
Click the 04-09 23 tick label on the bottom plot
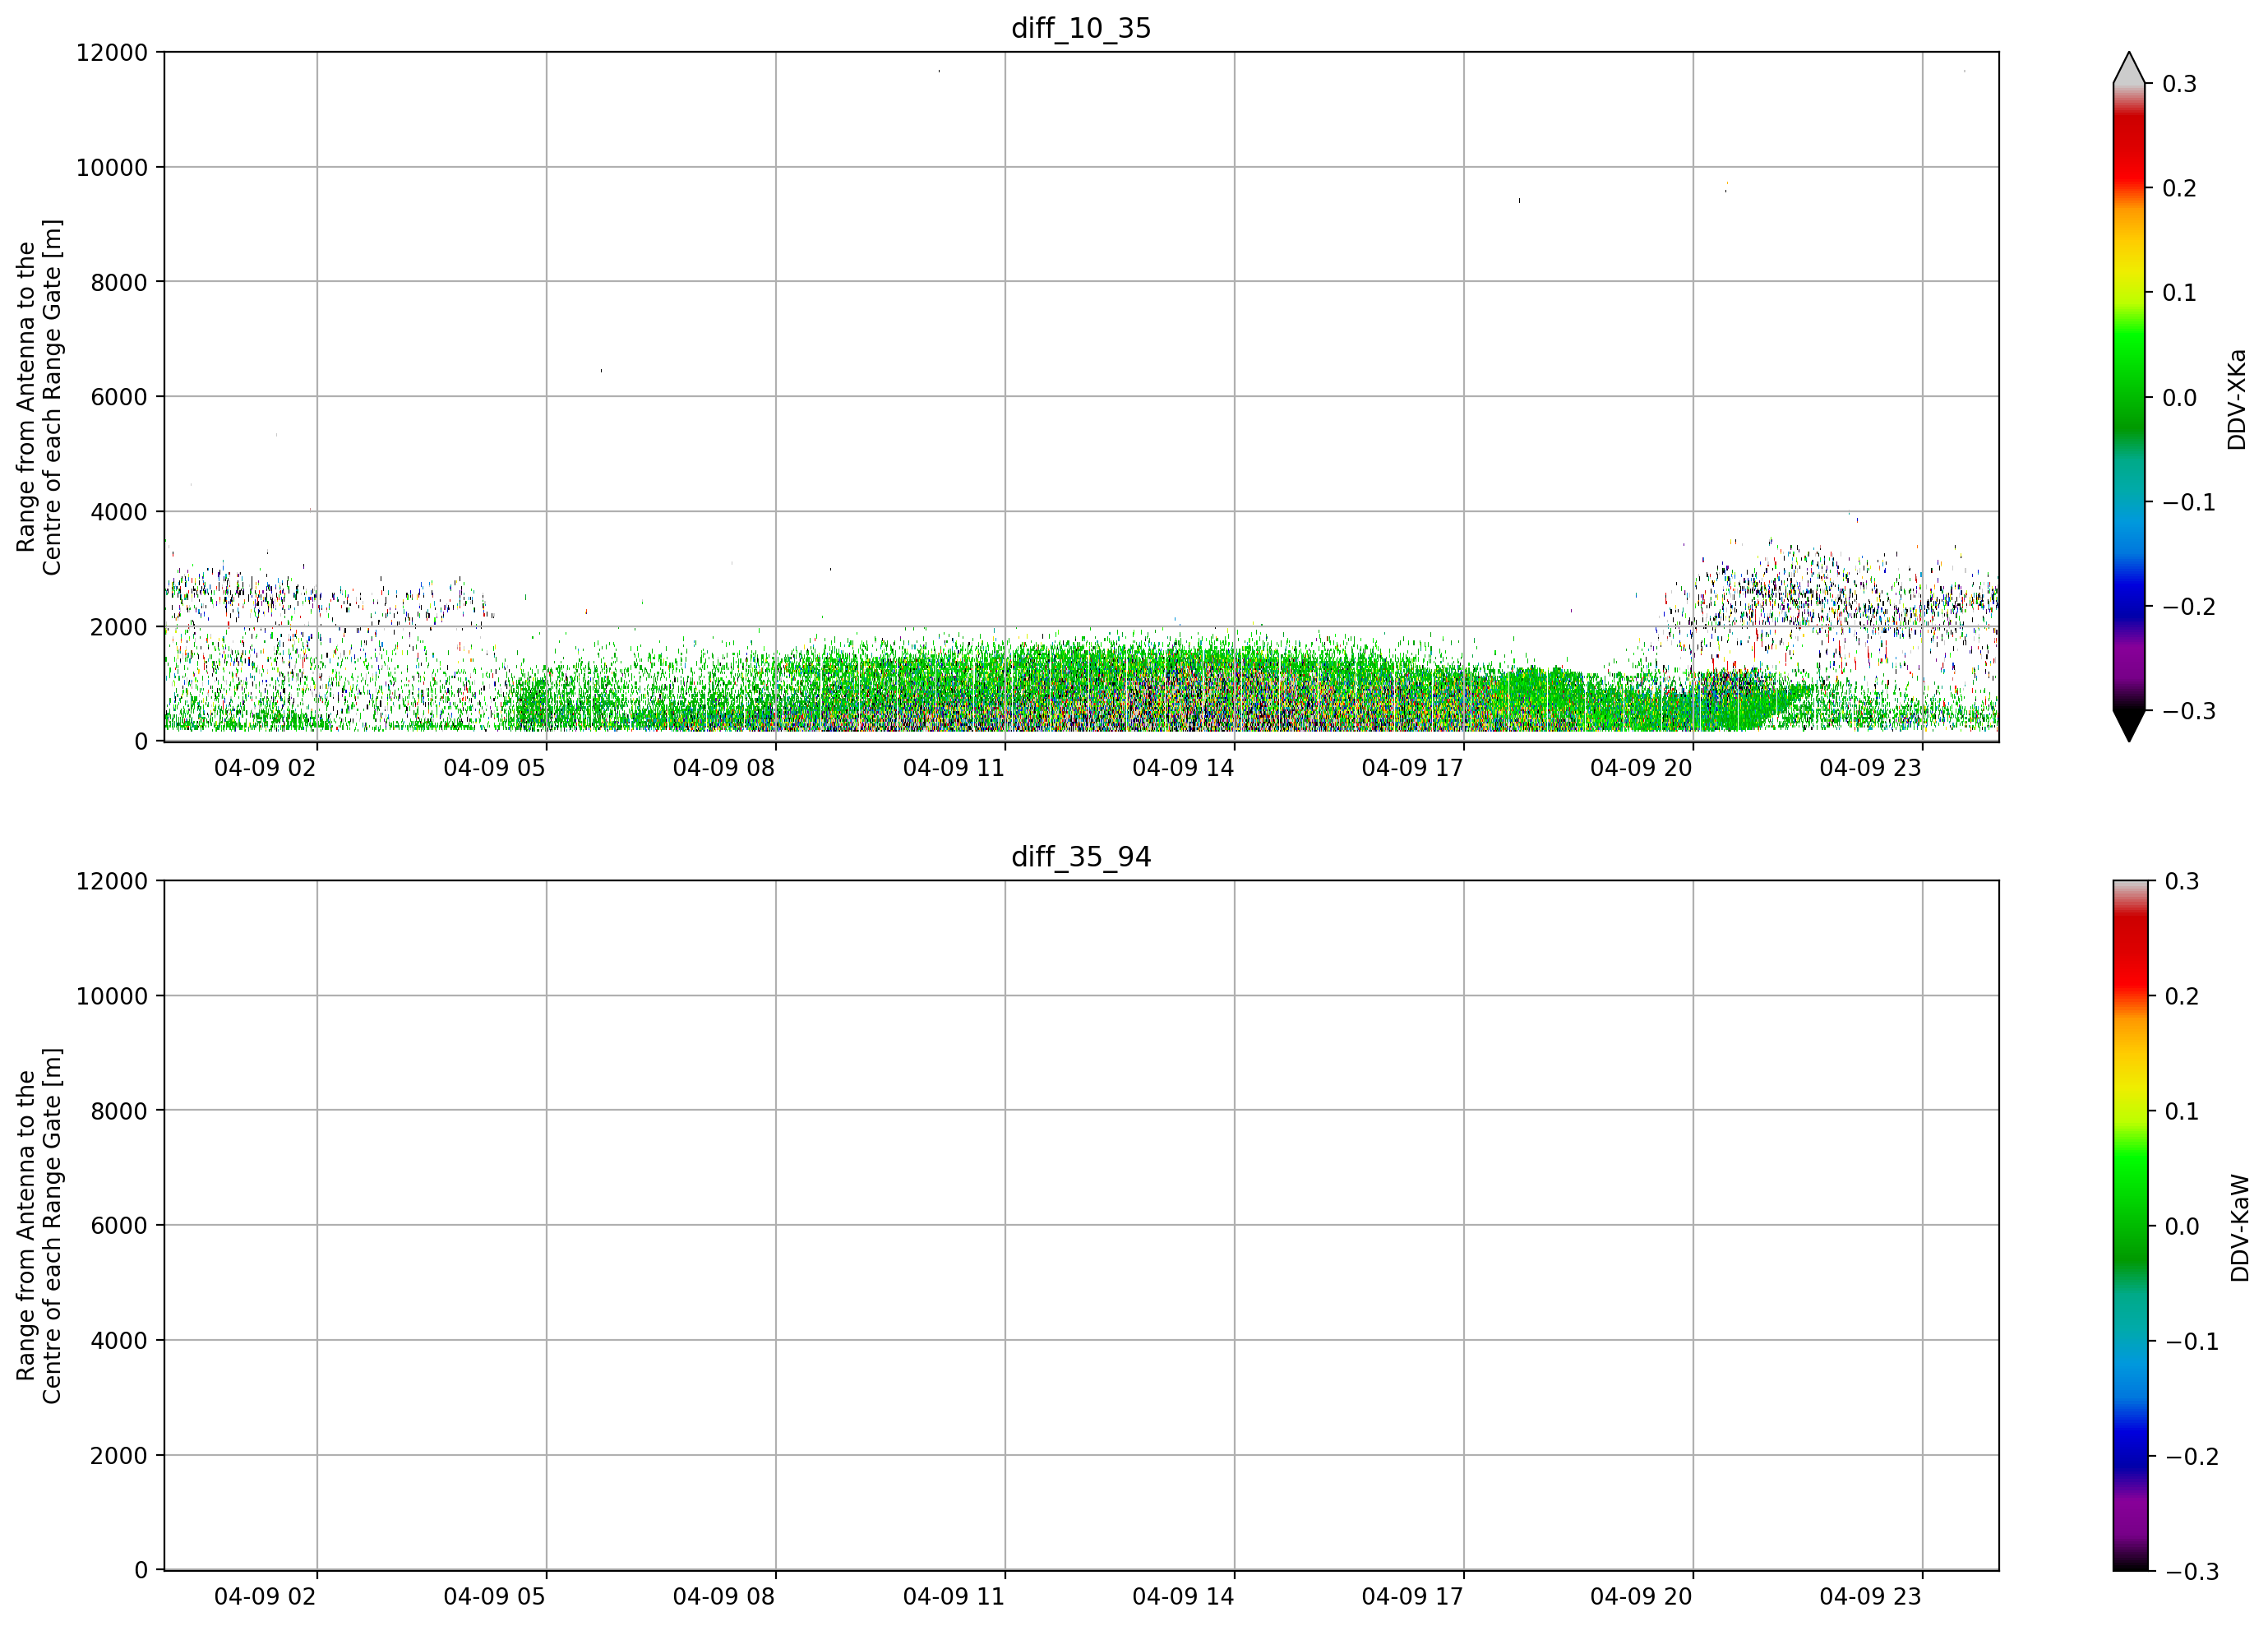tap(1870, 1597)
